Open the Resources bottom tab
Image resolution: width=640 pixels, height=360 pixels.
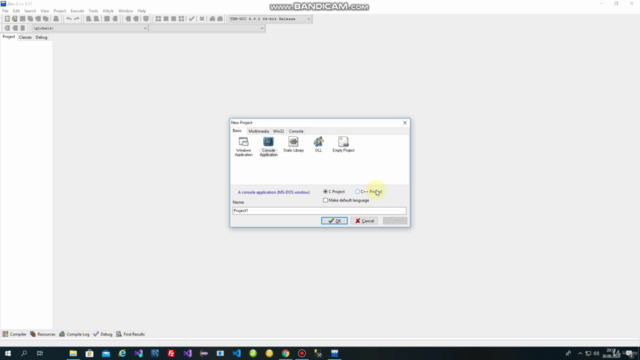point(43,334)
